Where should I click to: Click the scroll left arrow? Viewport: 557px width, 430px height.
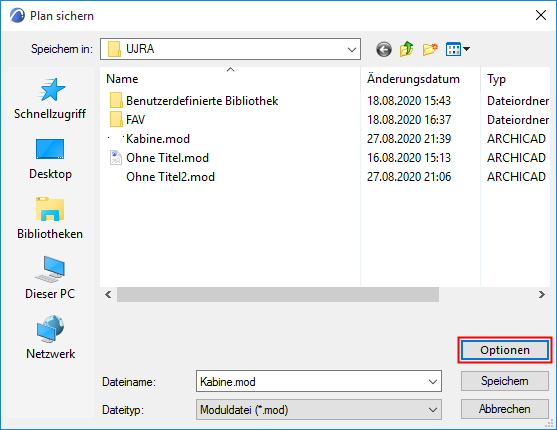point(108,295)
